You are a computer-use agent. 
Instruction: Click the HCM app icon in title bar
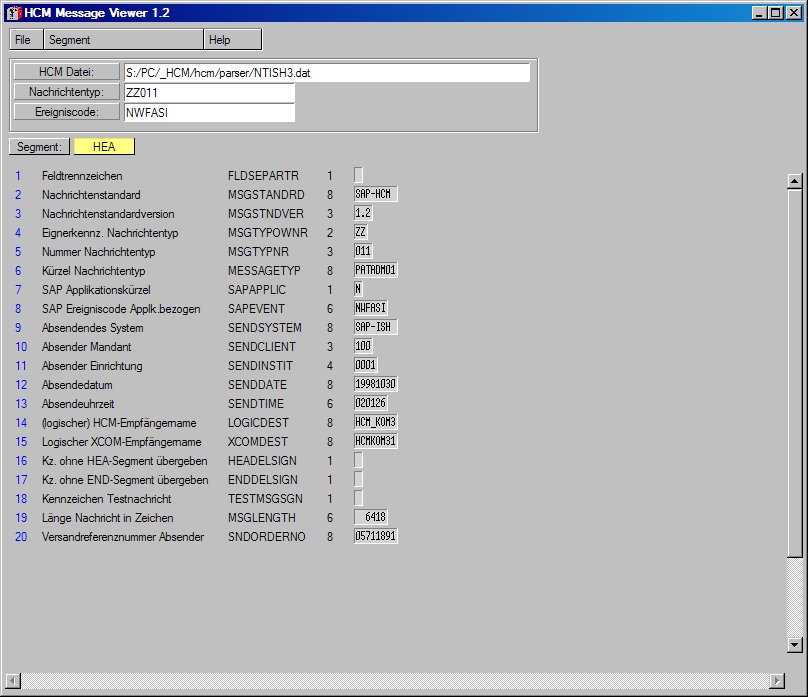click(12, 13)
